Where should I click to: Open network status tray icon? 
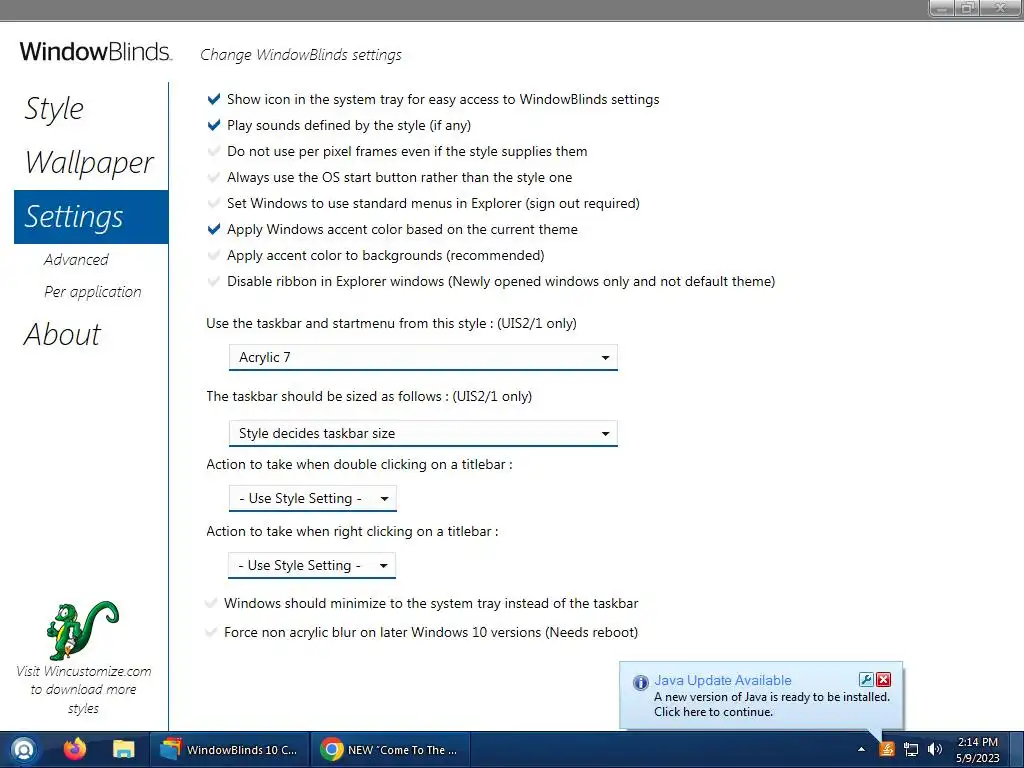click(911, 750)
